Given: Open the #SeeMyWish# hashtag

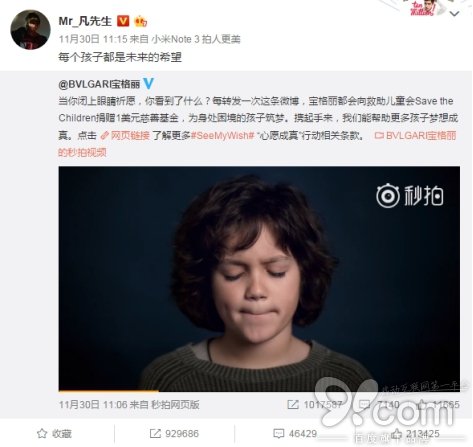Looking at the screenshot, I should tap(223, 136).
